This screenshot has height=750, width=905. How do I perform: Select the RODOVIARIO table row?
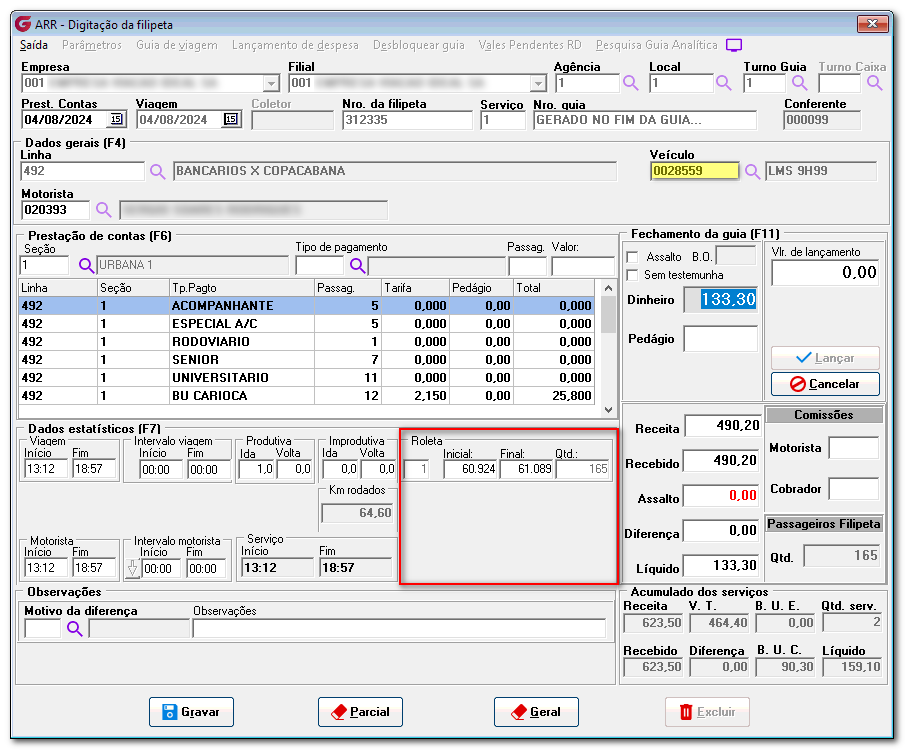[x=306, y=342]
